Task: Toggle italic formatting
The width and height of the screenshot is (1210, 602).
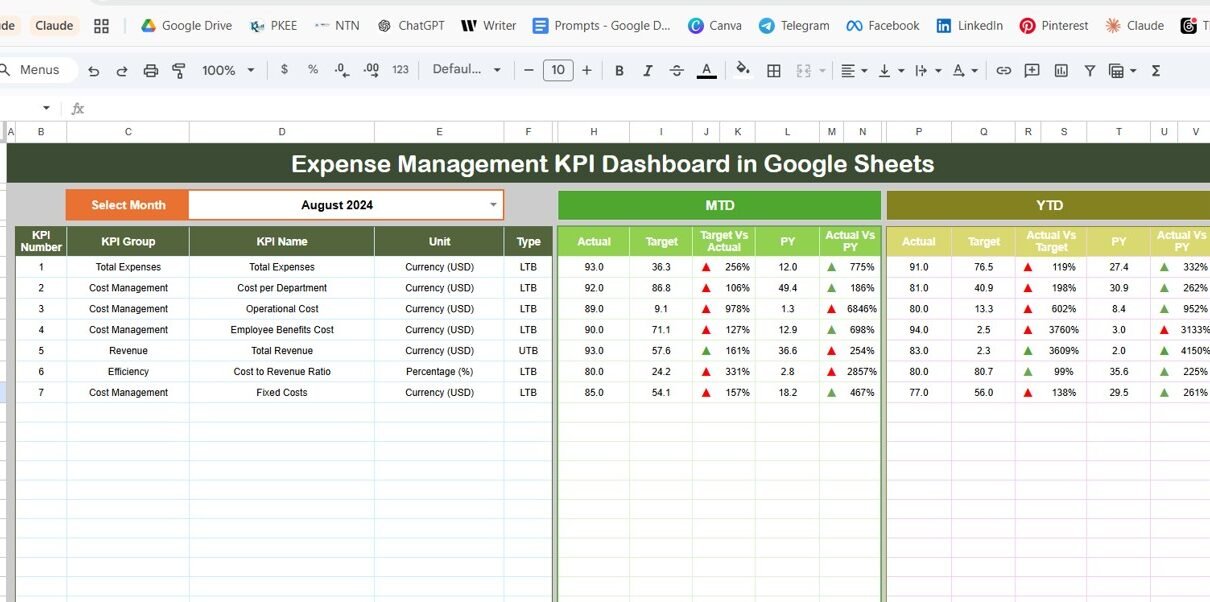Action: click(x=648, y=70)
